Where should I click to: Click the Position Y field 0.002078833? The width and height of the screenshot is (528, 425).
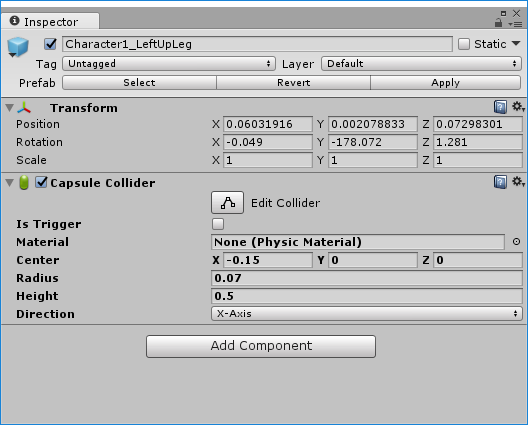click(373, 124)
